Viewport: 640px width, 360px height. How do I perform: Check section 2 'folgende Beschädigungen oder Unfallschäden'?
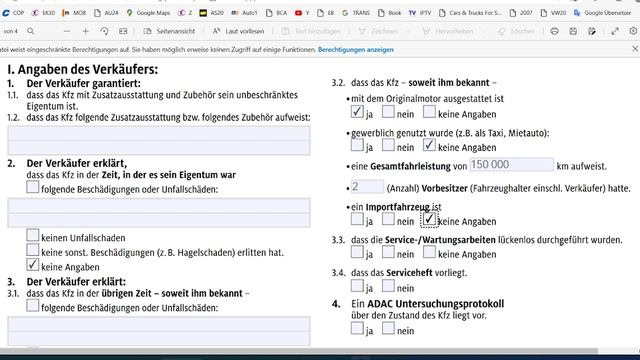tap(33, 187)
